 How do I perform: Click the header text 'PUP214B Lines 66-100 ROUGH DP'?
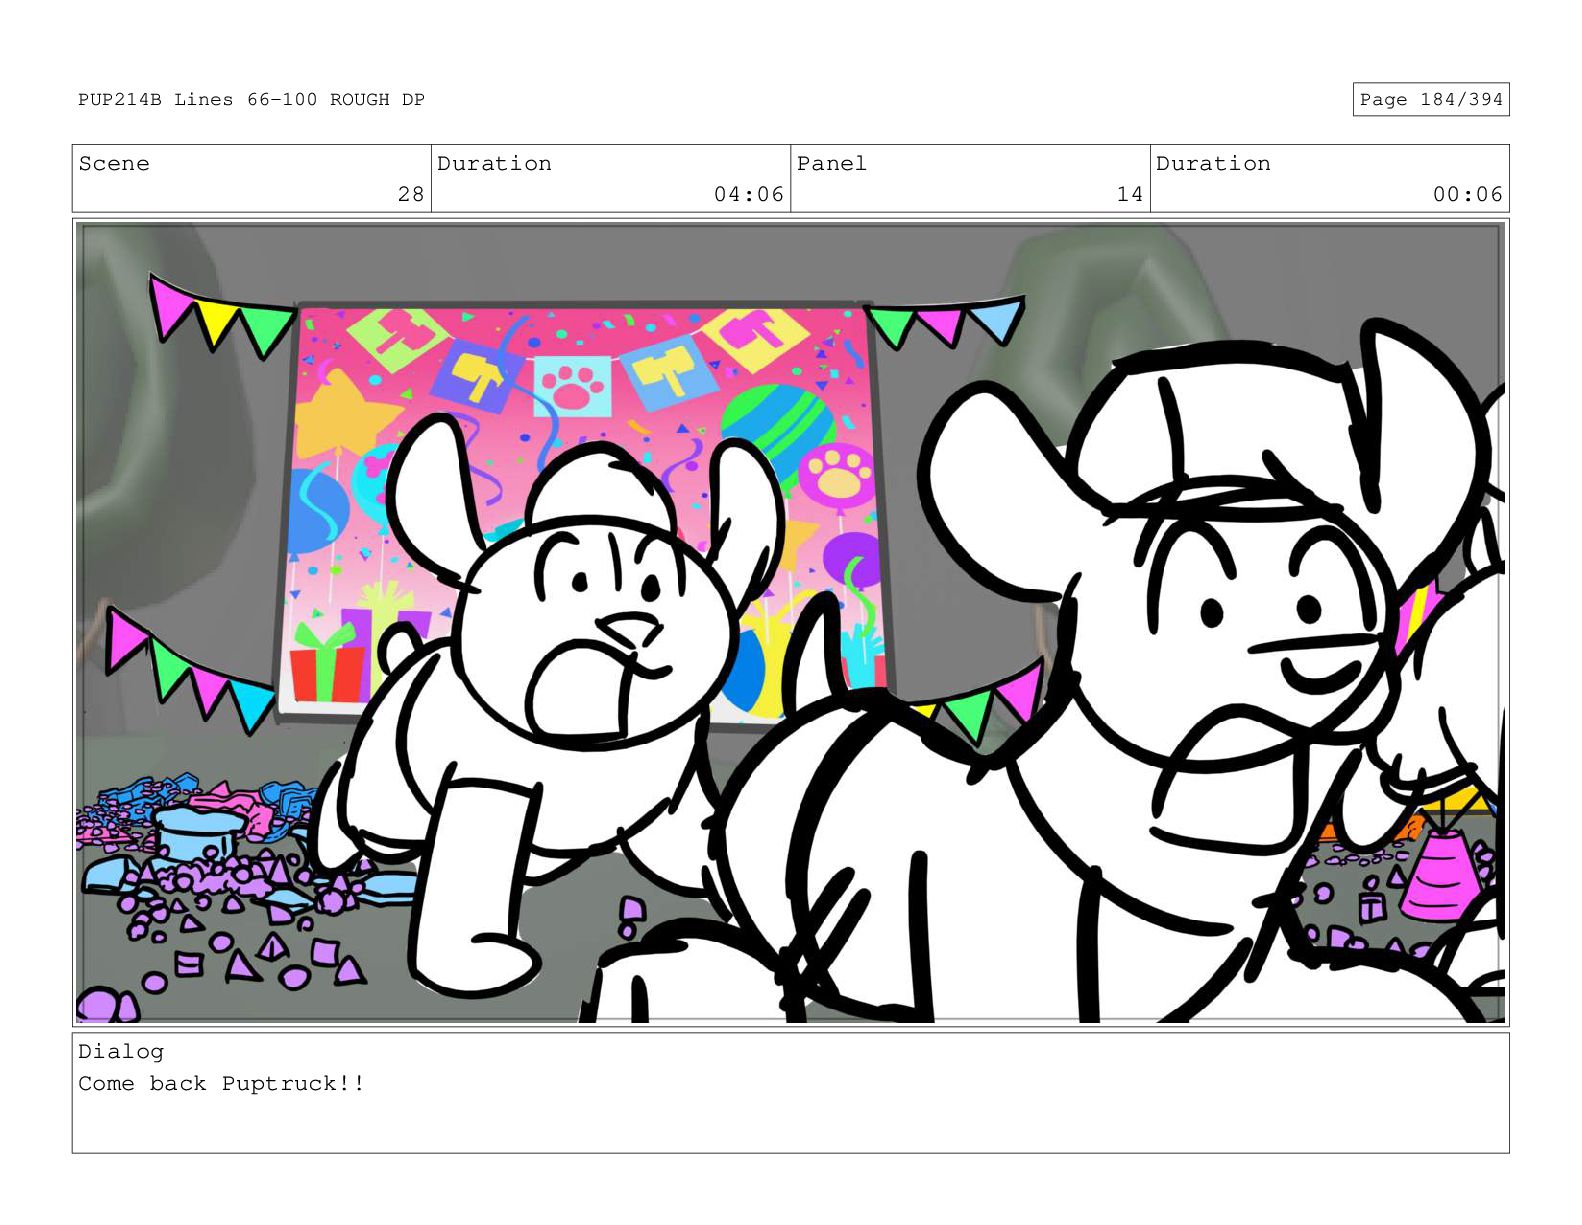(252, 100)
